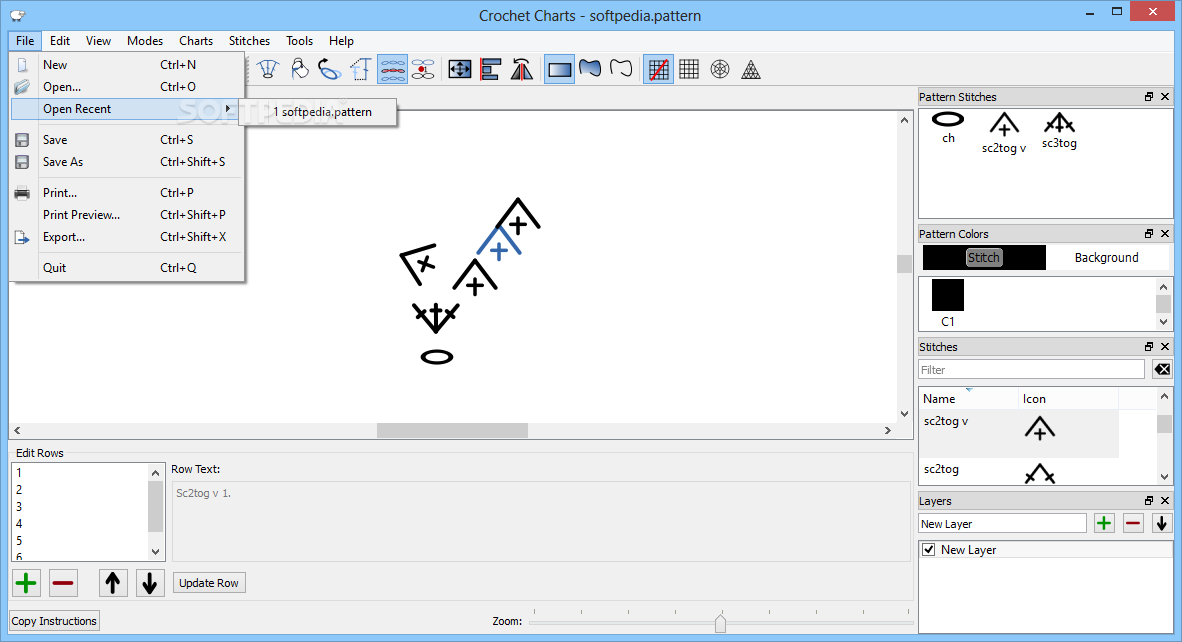Close the Stitches panel
The height and width of the screenshot is (642, 1182).
coord(1165,347)
